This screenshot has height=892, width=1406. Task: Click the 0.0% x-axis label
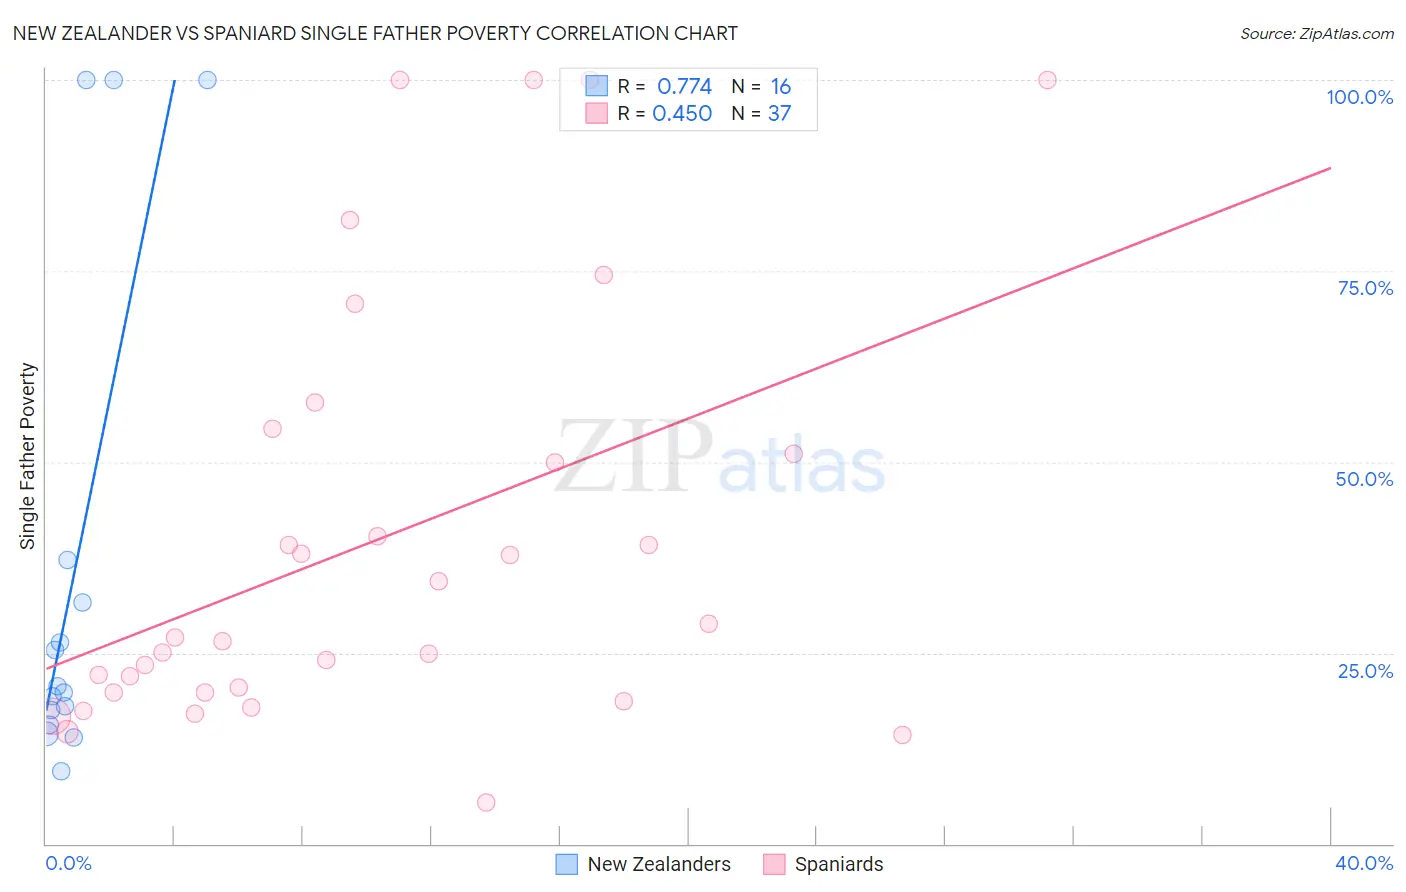point(68,863)
